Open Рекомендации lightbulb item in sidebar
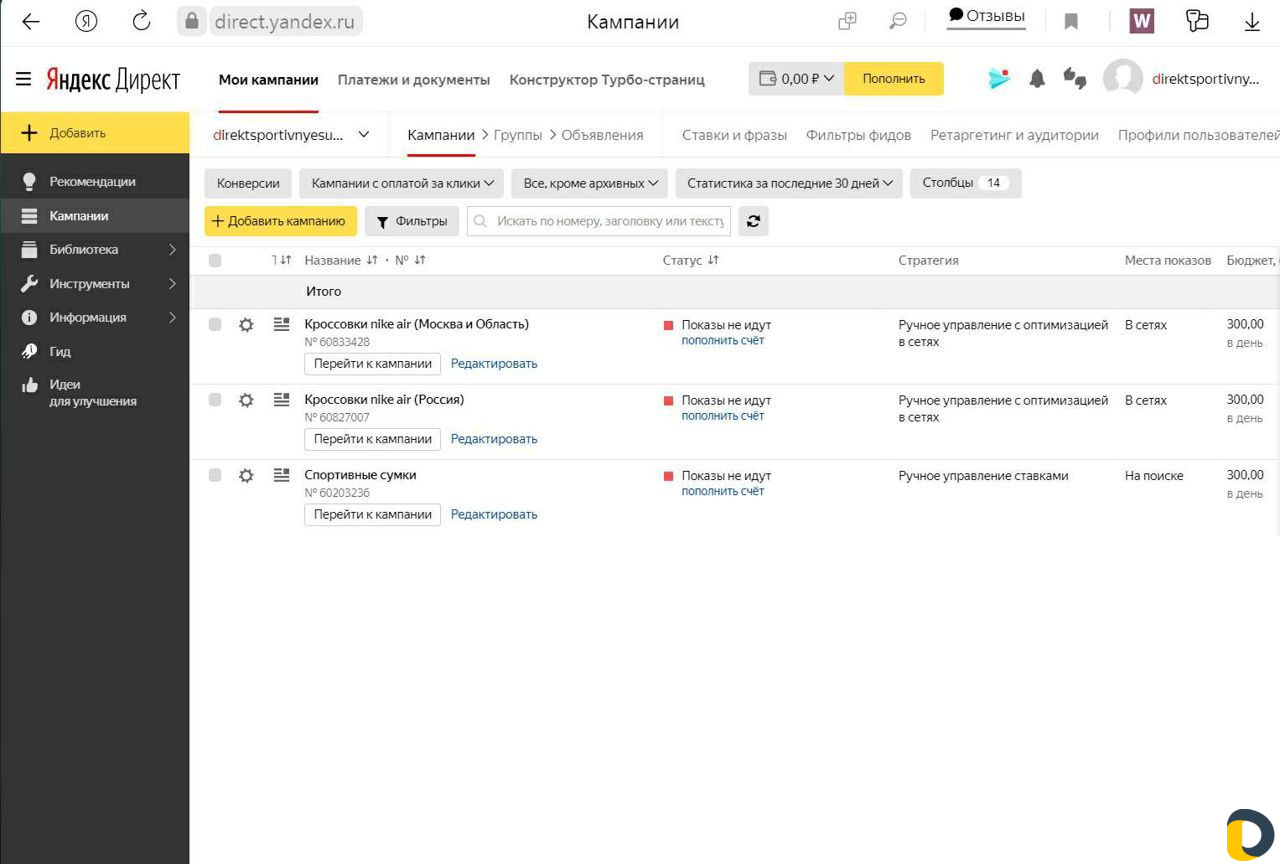The height and width of the screenshot is (864, 1280). (95, 182)
